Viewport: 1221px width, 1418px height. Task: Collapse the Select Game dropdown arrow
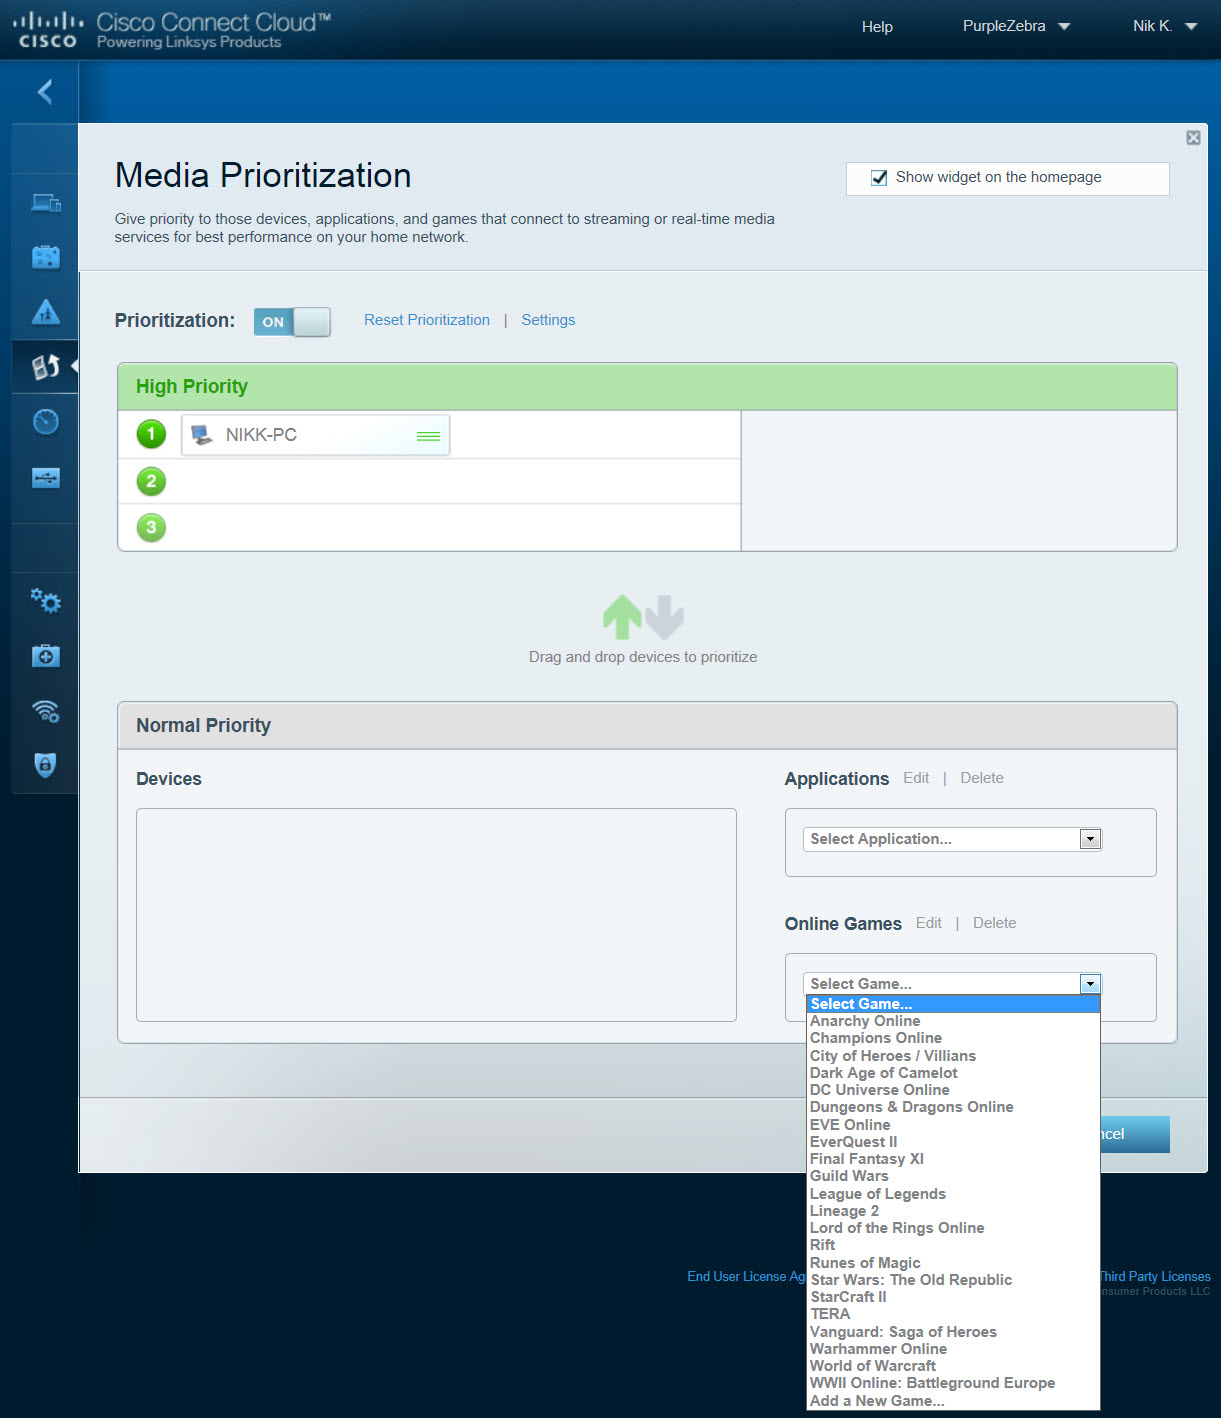pyautogui.click(x=1090, y=984)
